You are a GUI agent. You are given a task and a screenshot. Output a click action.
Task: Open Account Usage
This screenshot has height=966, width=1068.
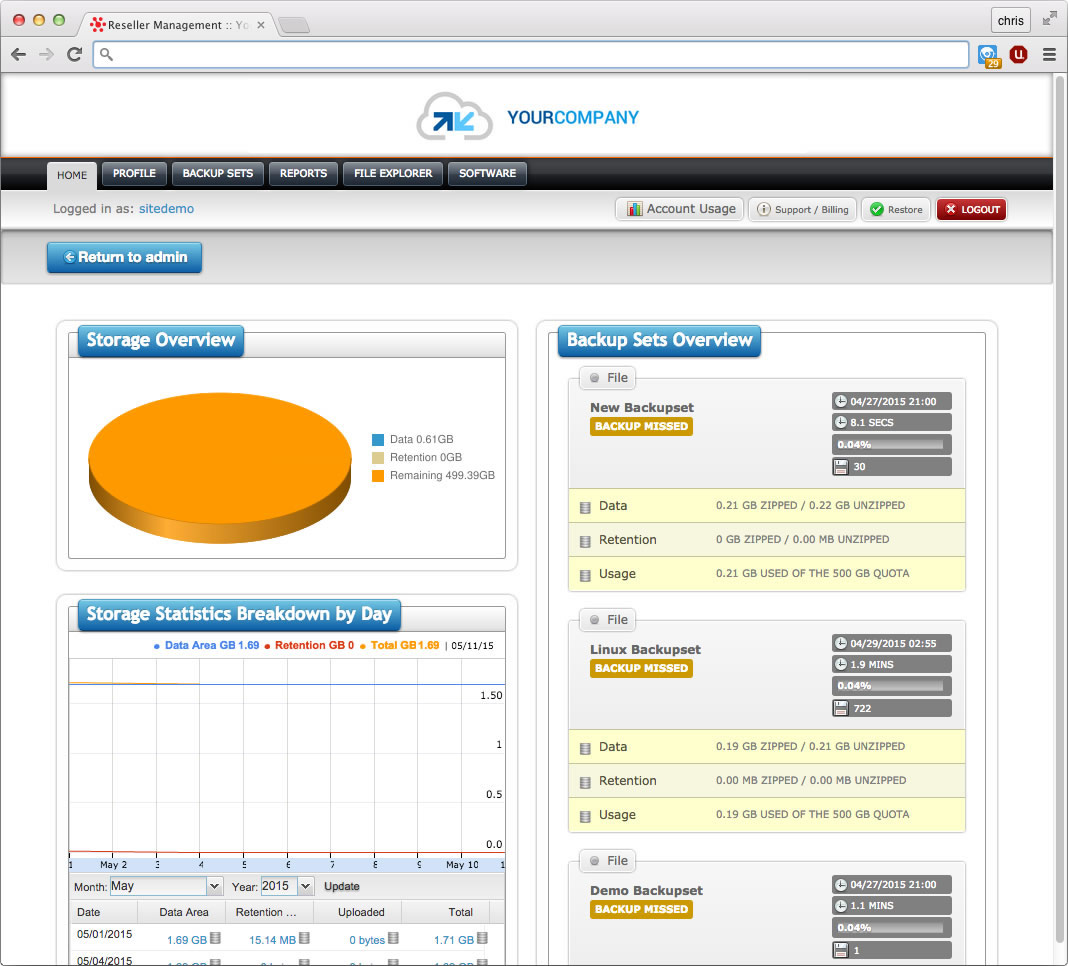(x=679, y=209)
